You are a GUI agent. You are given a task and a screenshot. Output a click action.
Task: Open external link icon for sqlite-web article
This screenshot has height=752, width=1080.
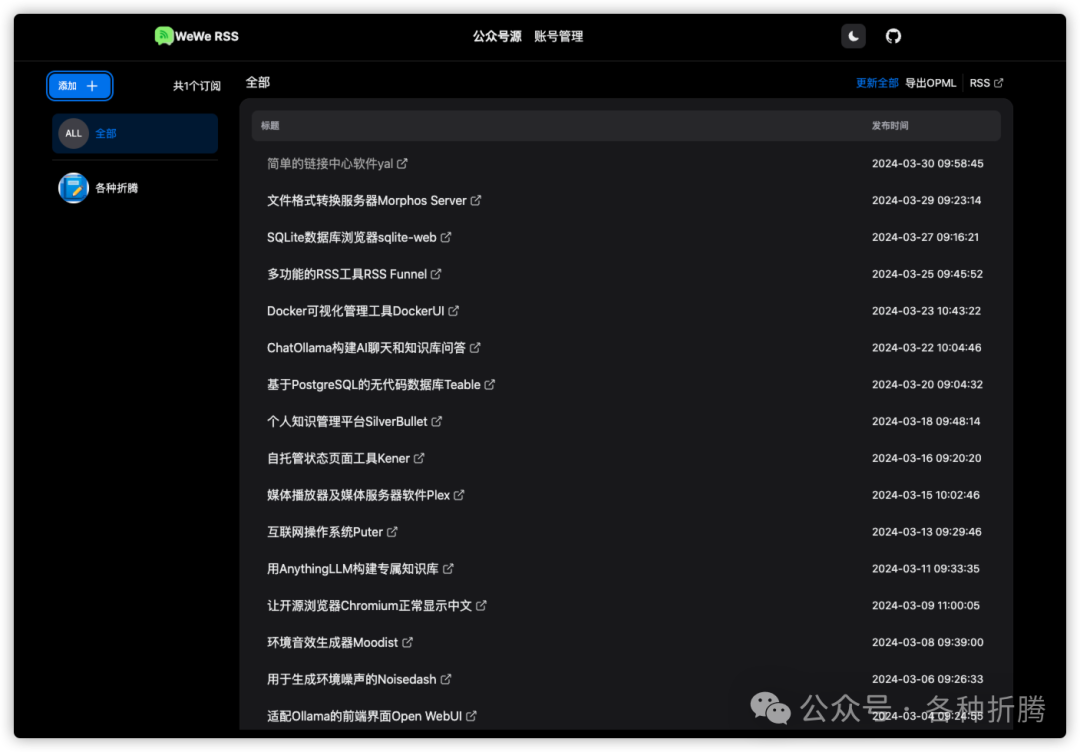446,238
